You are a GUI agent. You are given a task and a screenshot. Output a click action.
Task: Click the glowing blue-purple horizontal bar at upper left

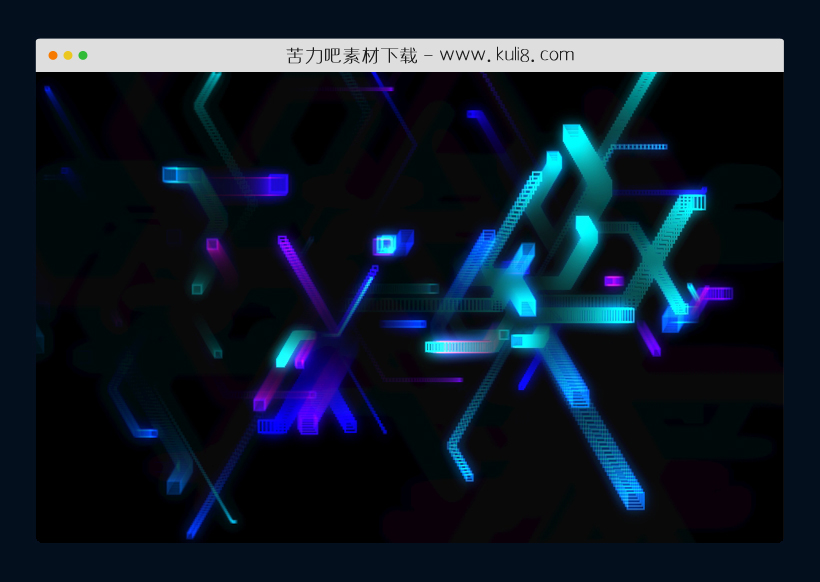pyautogui.click(x=226, y=182)
